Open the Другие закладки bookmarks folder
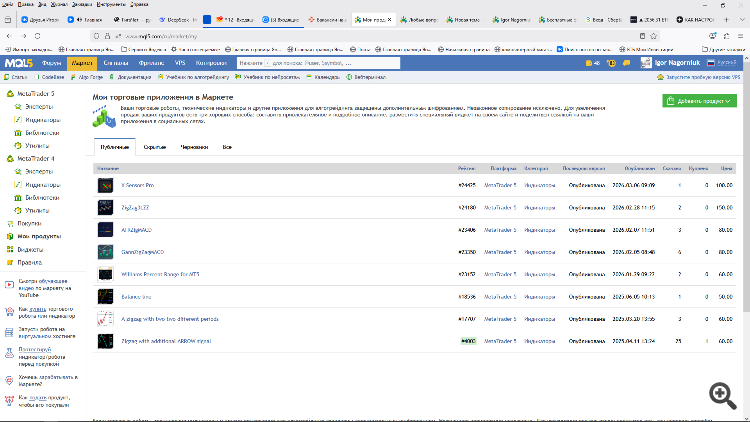 723,49
